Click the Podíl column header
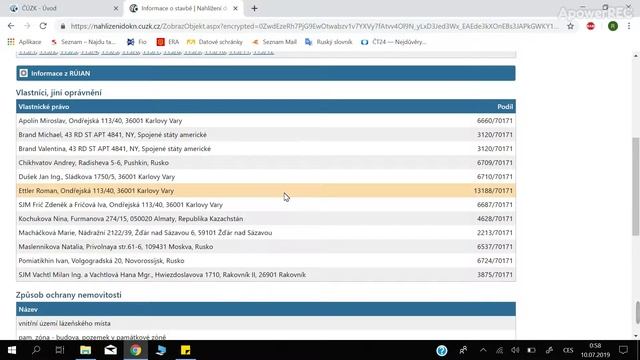640x360 pixels. click(x=505, y=107)
